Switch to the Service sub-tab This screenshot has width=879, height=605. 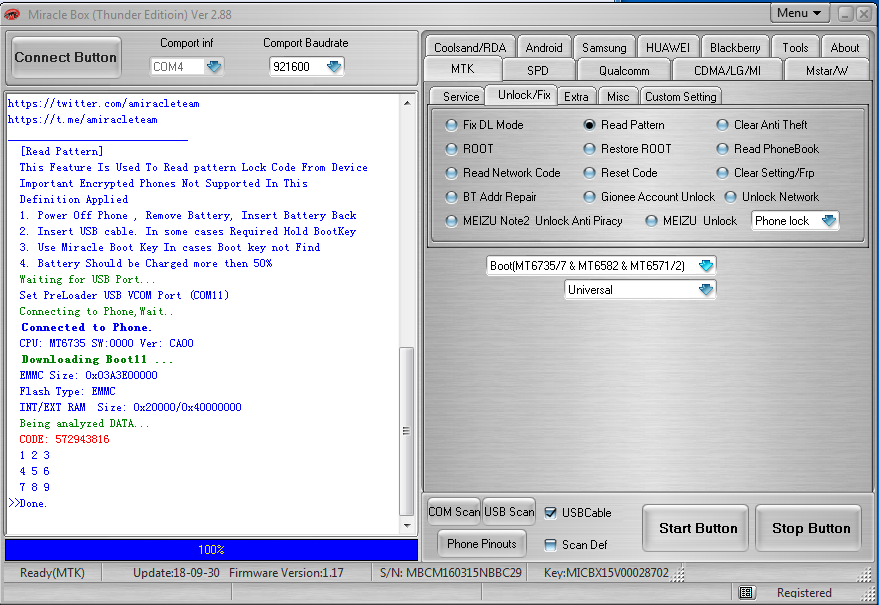[461, 96]
